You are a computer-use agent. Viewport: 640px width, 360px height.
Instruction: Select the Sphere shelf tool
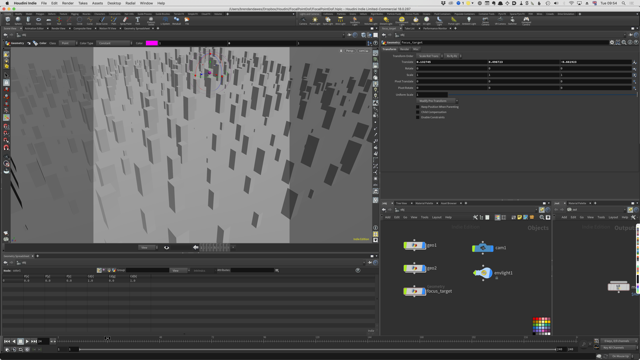click(x=18, y=20)
